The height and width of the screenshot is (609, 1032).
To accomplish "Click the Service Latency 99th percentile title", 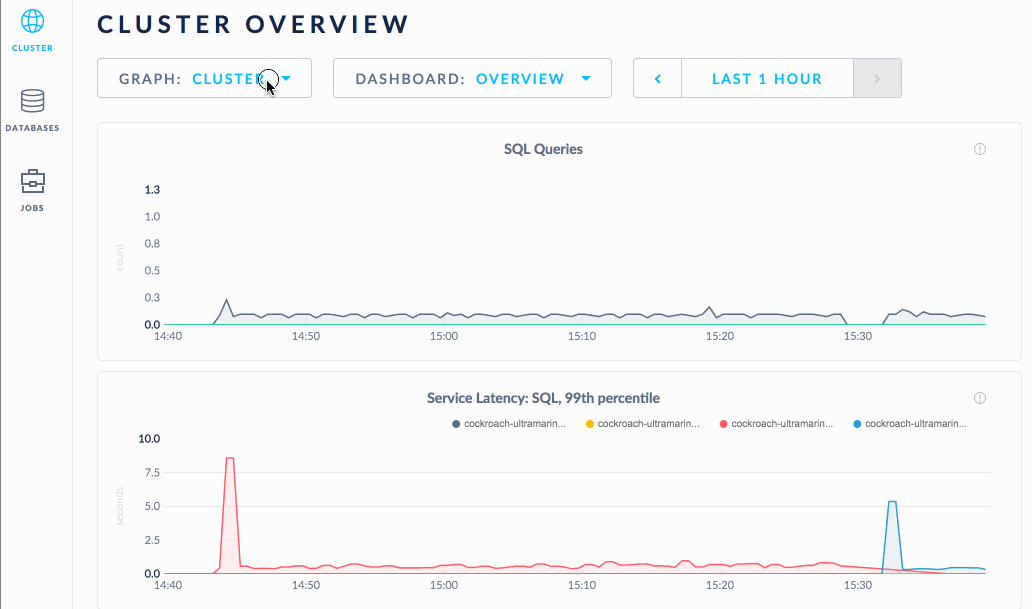I will click(x=543, y=398).
